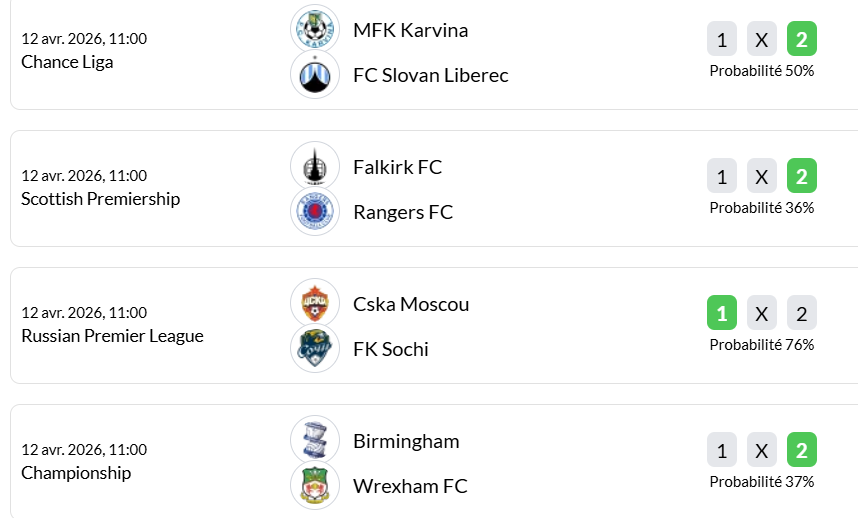Choose outcome 2 for Cska Moscou vs Sochi
Image resolution: width=858 pixels, height=518 pixels.
801,314
